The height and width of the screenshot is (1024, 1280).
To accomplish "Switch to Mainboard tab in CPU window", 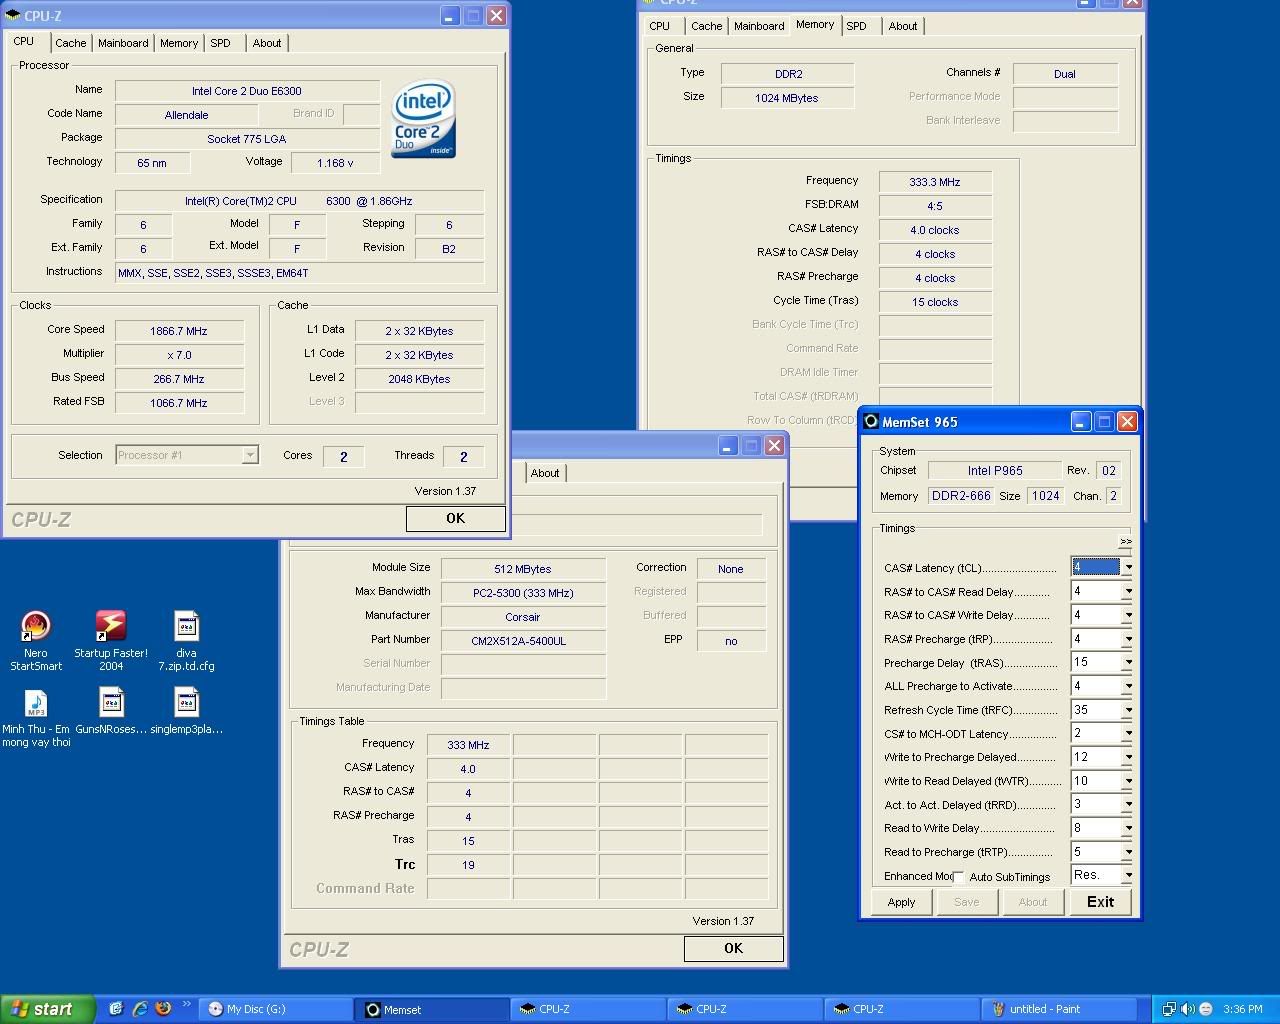I will [x=123, y=43].
